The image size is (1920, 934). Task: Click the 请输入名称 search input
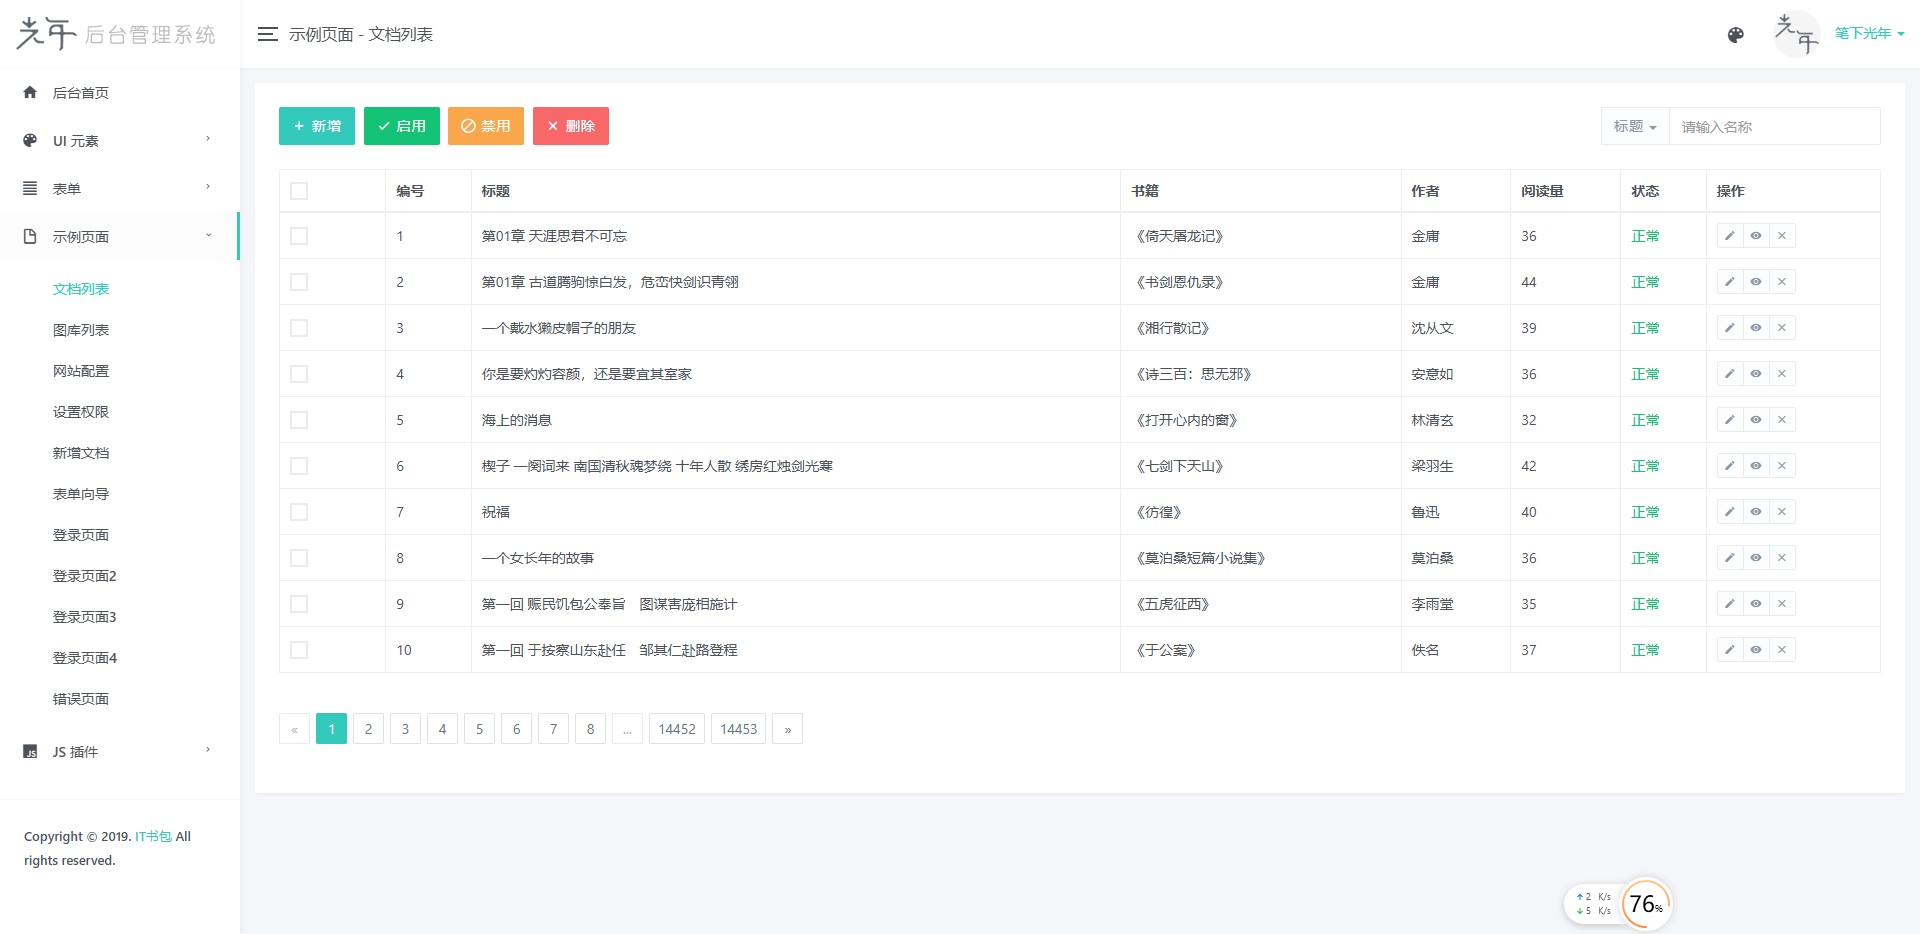(x=1775, y=126)
